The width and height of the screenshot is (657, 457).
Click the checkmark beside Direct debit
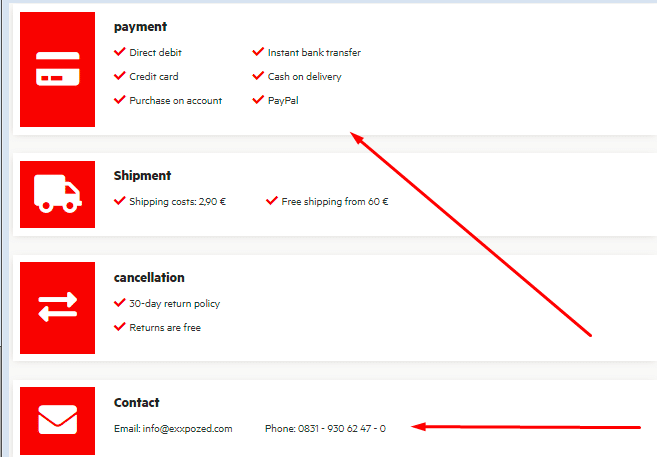click(120, 52)
